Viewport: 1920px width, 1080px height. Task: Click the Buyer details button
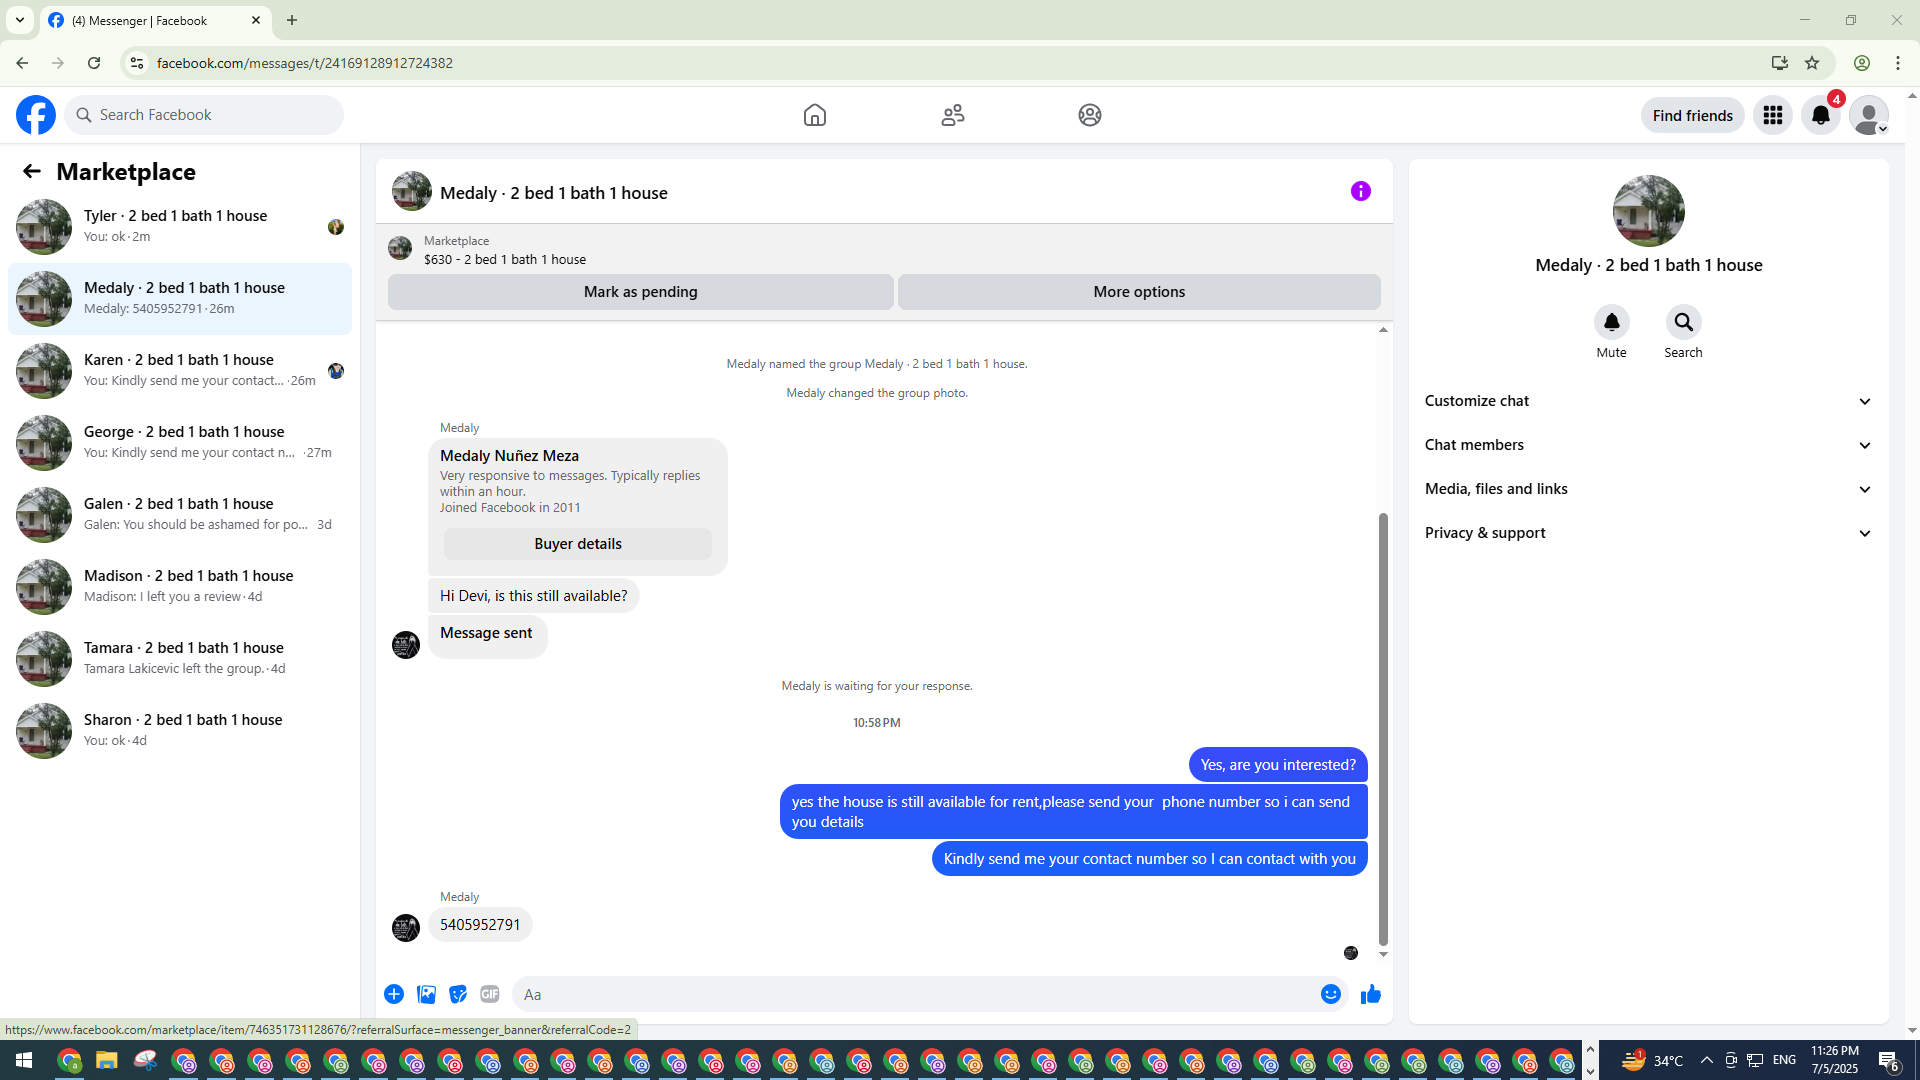577,544
